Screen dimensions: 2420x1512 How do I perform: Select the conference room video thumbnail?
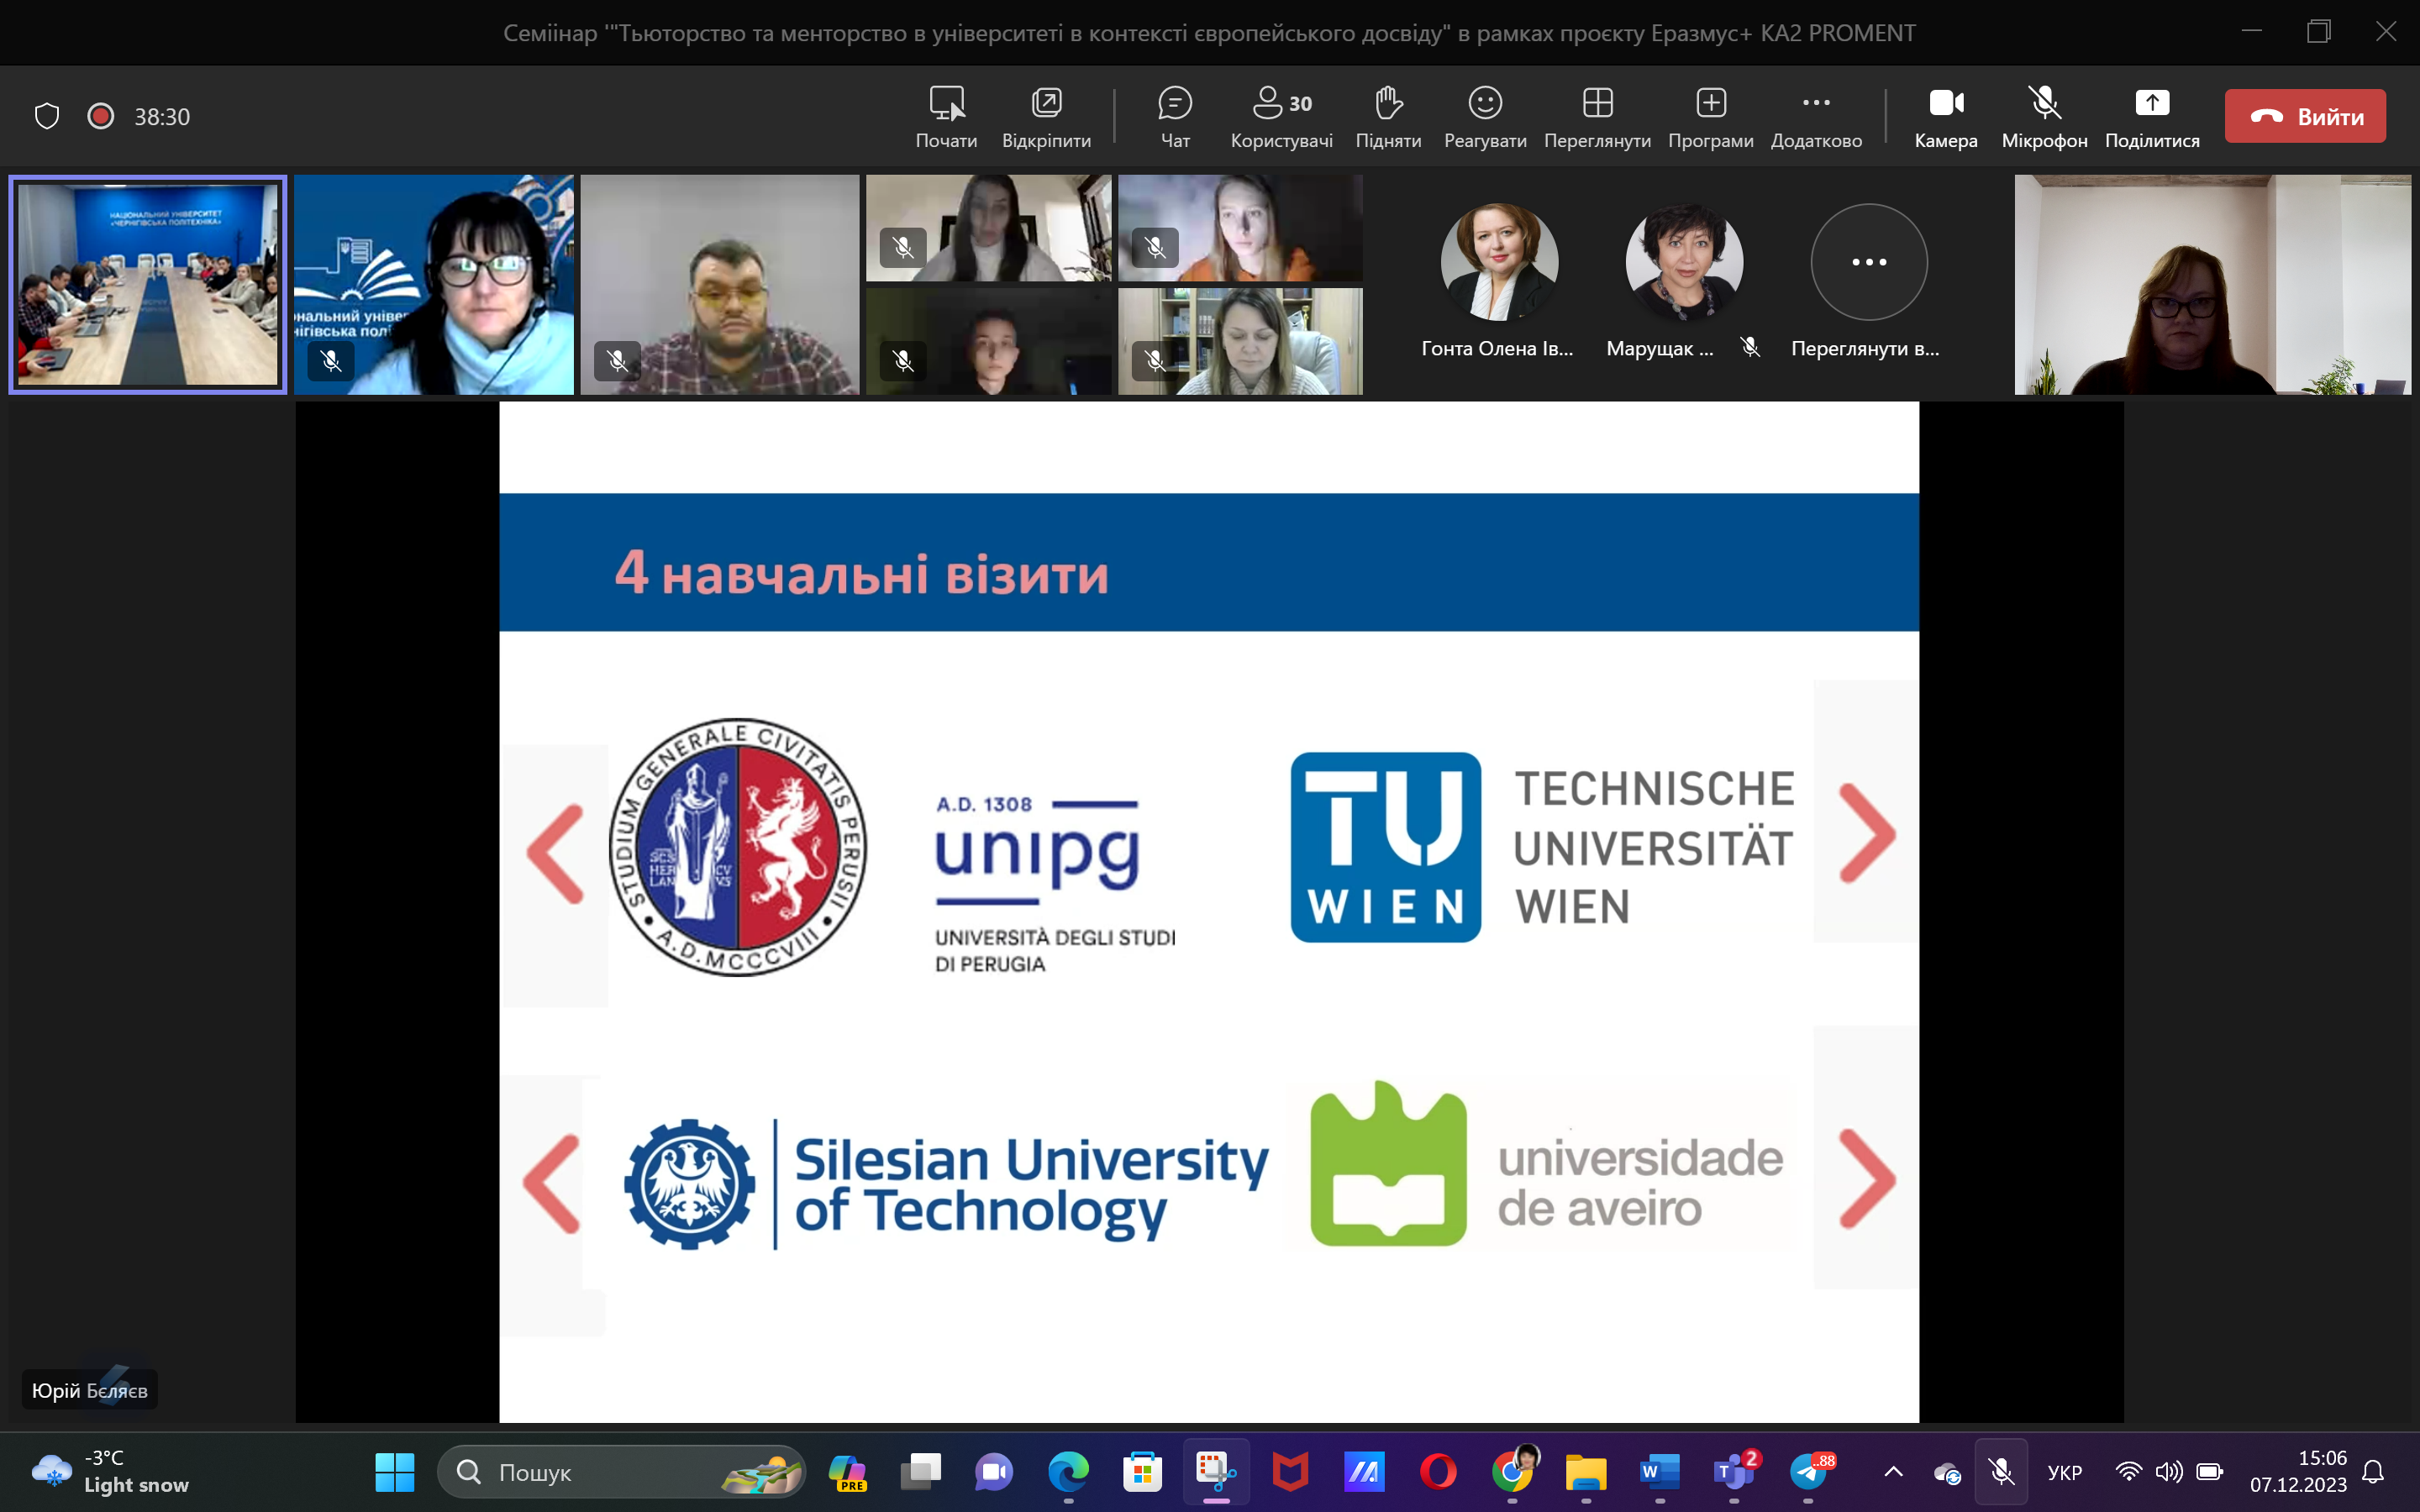[148, 285]
